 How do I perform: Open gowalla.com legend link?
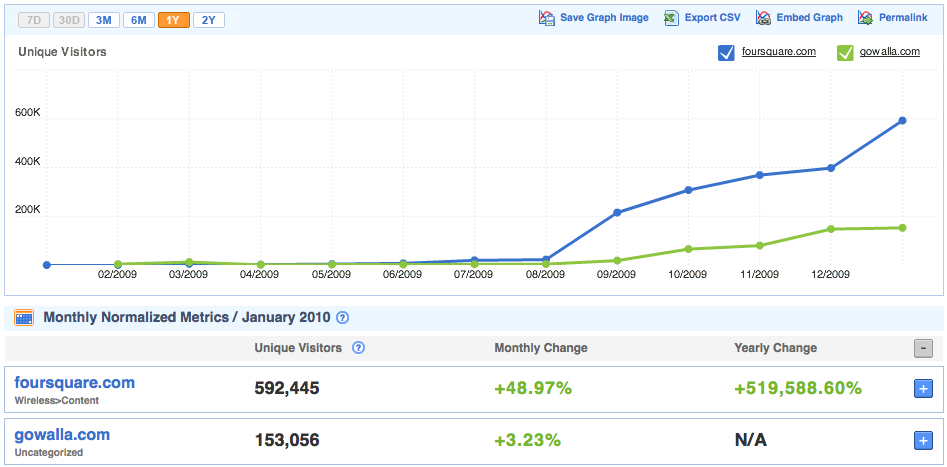click(x=890, y=52)
